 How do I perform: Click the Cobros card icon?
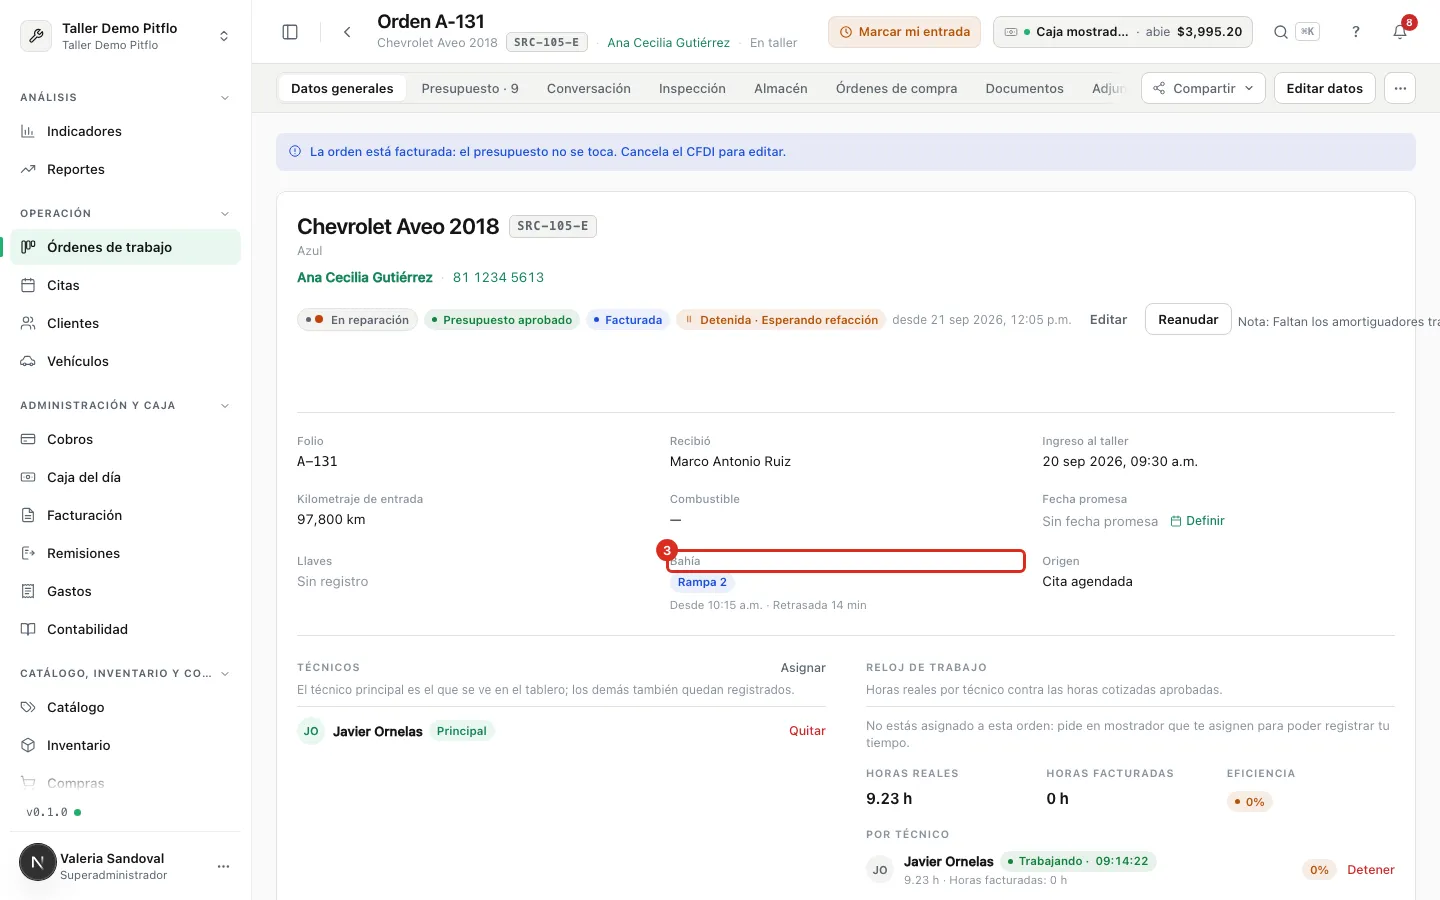28,439
